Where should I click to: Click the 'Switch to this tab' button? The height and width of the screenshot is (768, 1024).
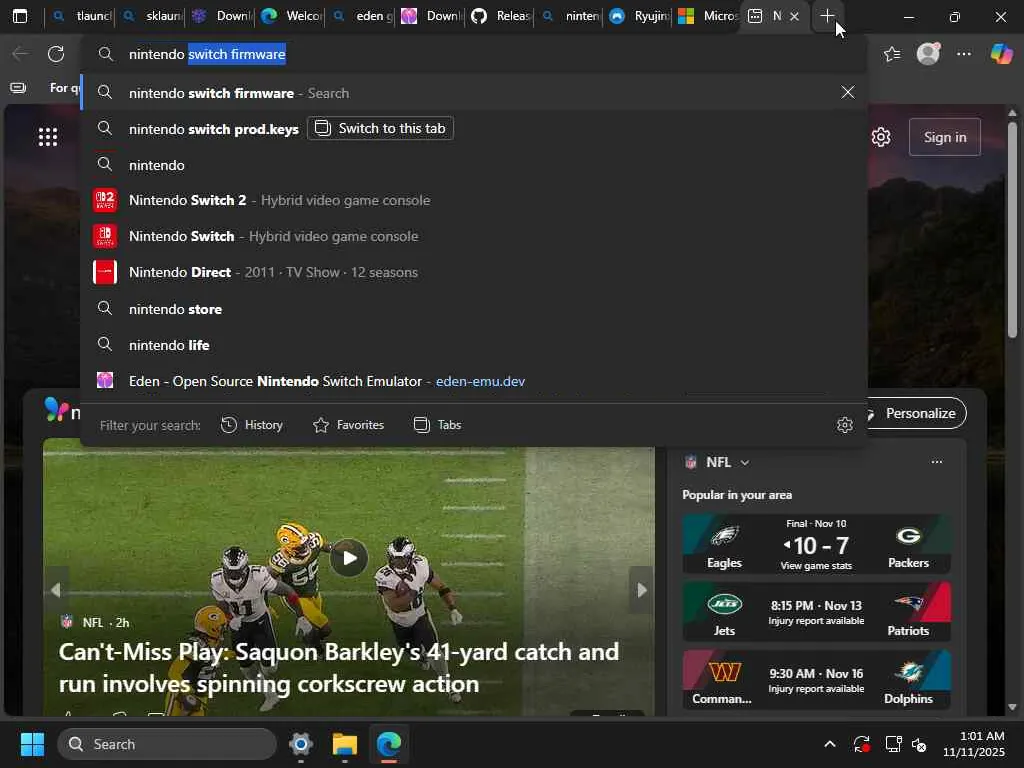pyautogui.click(x=380, y=128)
